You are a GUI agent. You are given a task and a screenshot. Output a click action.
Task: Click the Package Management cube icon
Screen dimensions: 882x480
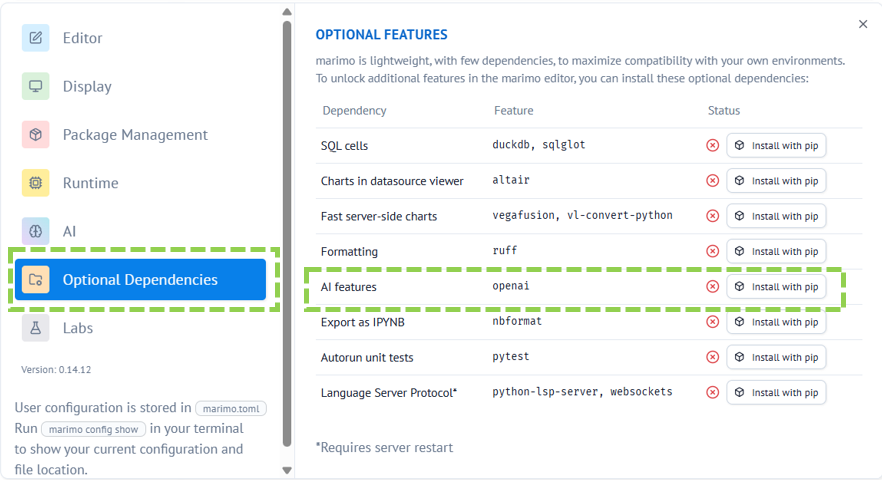[x=35, y=134]
